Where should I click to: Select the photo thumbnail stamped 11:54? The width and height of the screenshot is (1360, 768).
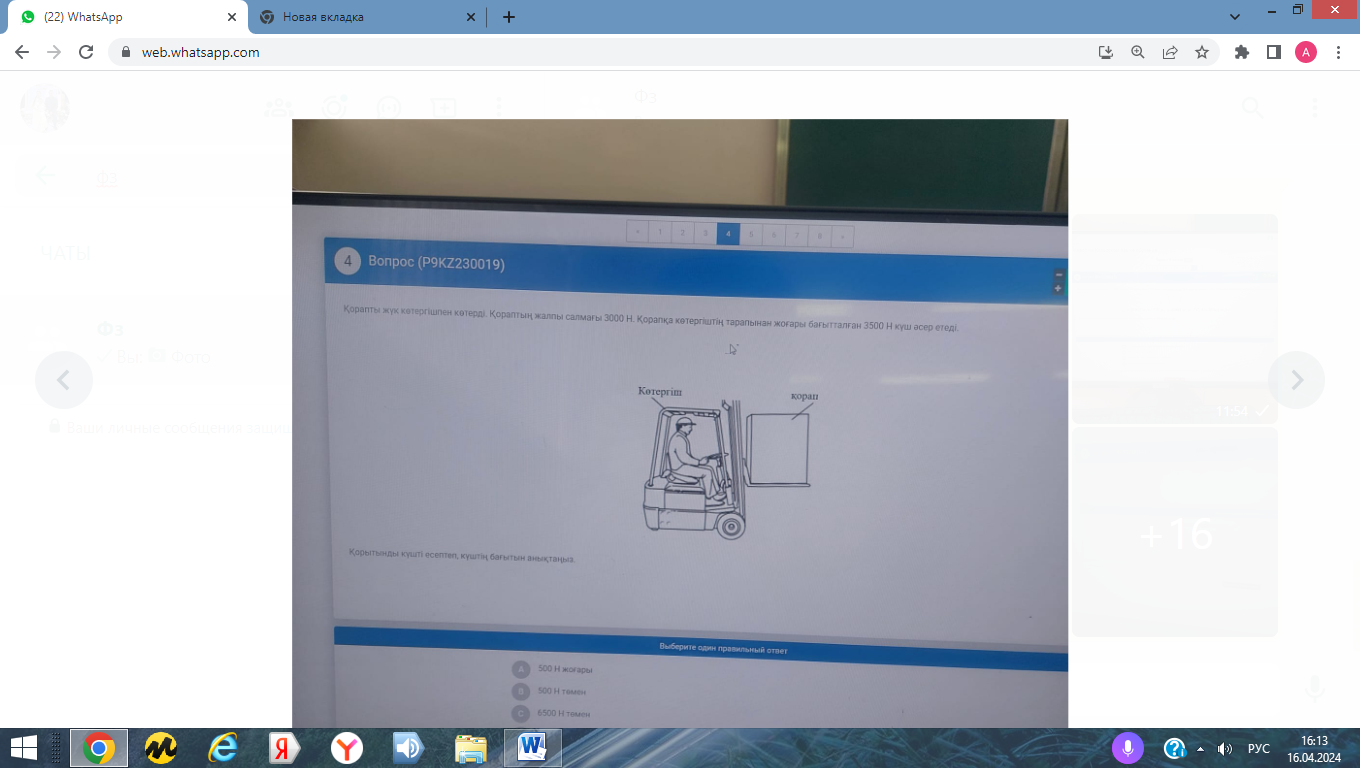click(x=1175, y=319)
